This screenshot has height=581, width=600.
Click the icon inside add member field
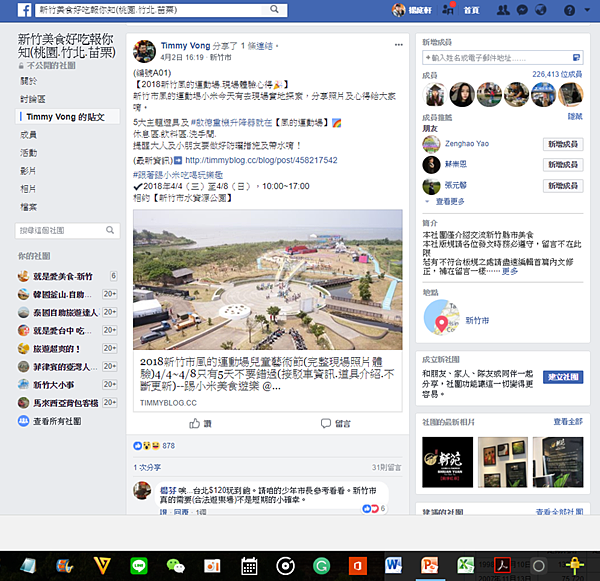(x=576, y=58)
